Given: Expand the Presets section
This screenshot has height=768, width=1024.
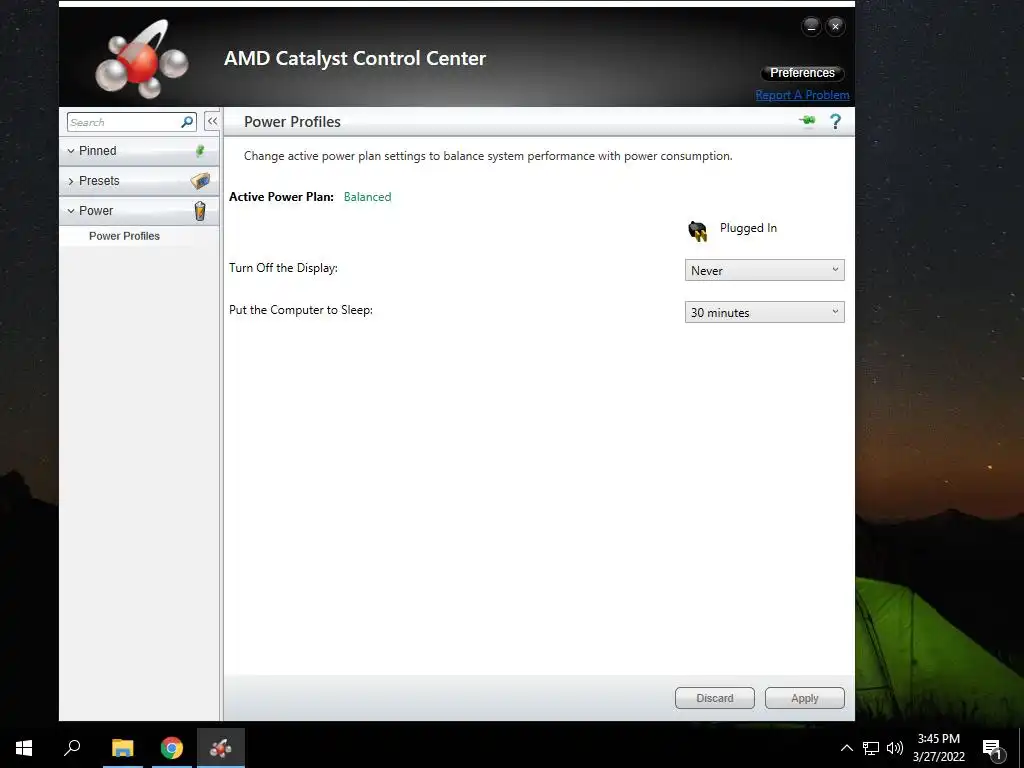Looking at the screenshot, I should click(71, 181).
